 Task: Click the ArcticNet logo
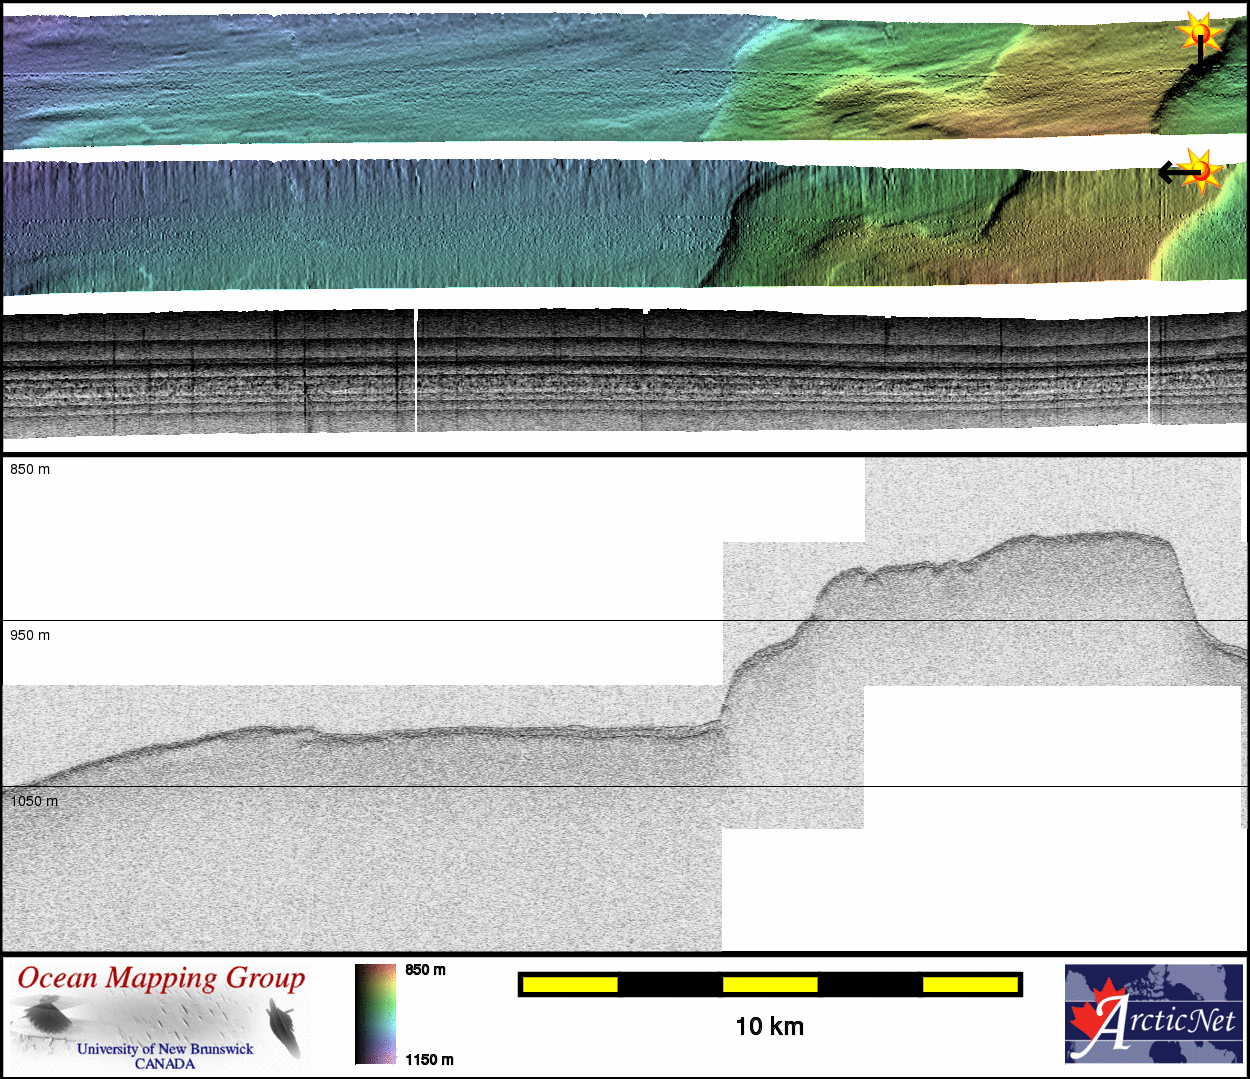click(x=1154, y=1013)
